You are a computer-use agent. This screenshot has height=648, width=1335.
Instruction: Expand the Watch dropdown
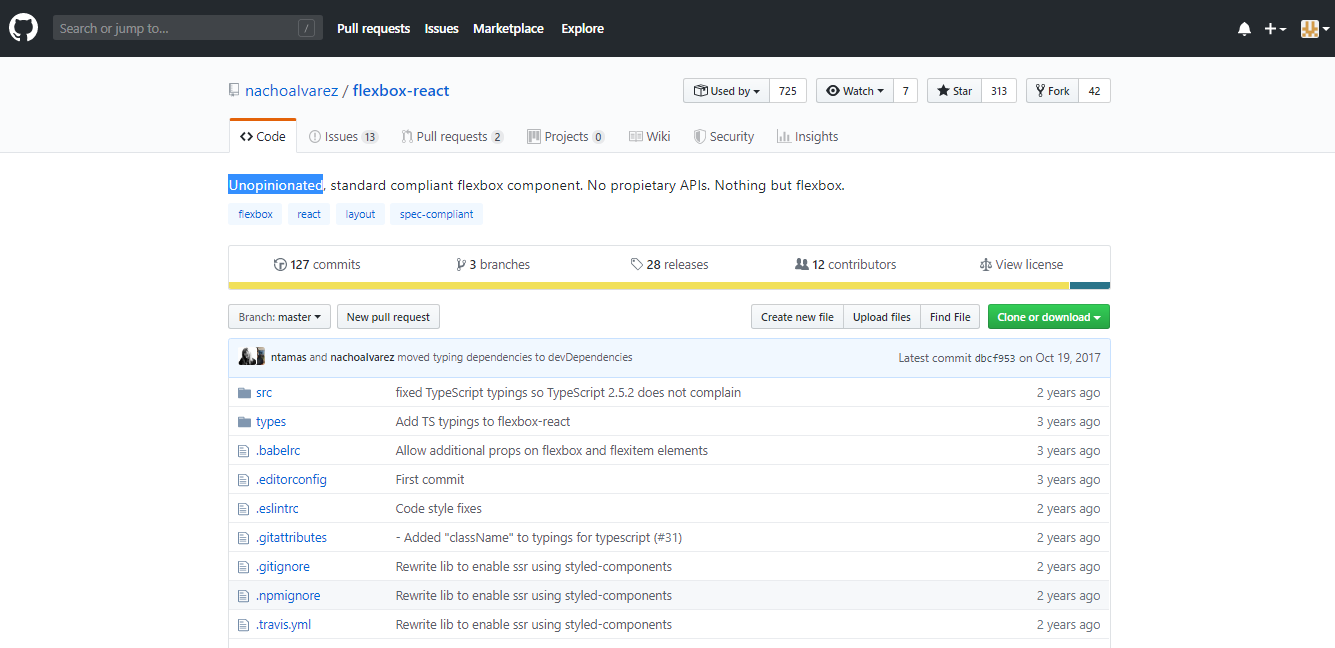tap(854, 91)
